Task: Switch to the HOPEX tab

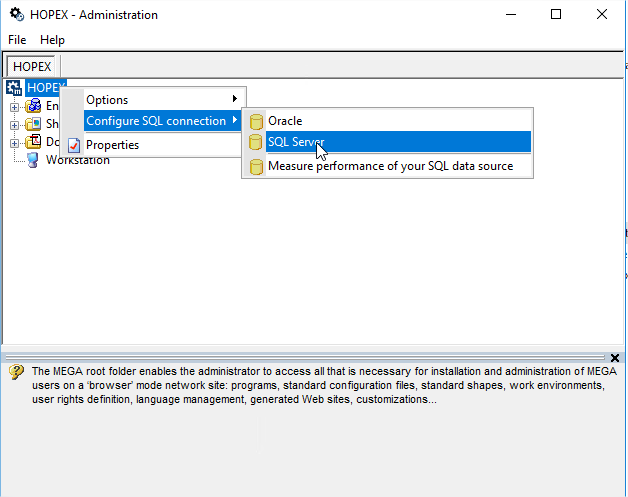Action: tap(32, 66)
